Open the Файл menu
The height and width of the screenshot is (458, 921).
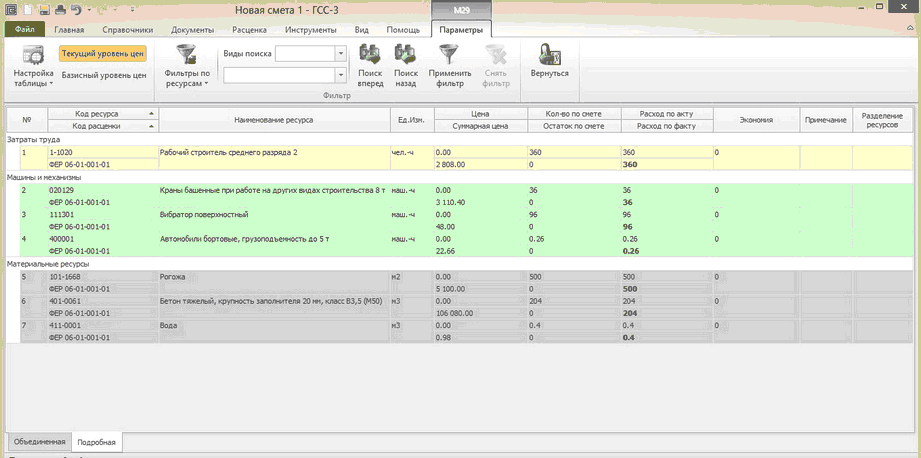[25, 30]
